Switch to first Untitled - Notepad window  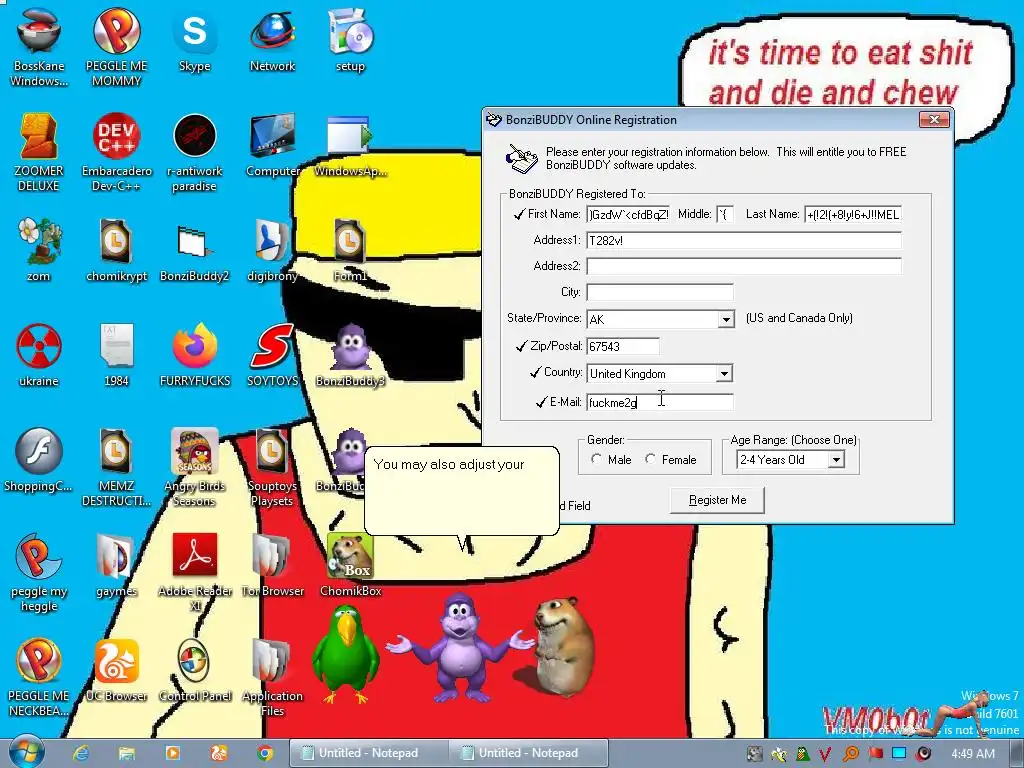[368, 753]
